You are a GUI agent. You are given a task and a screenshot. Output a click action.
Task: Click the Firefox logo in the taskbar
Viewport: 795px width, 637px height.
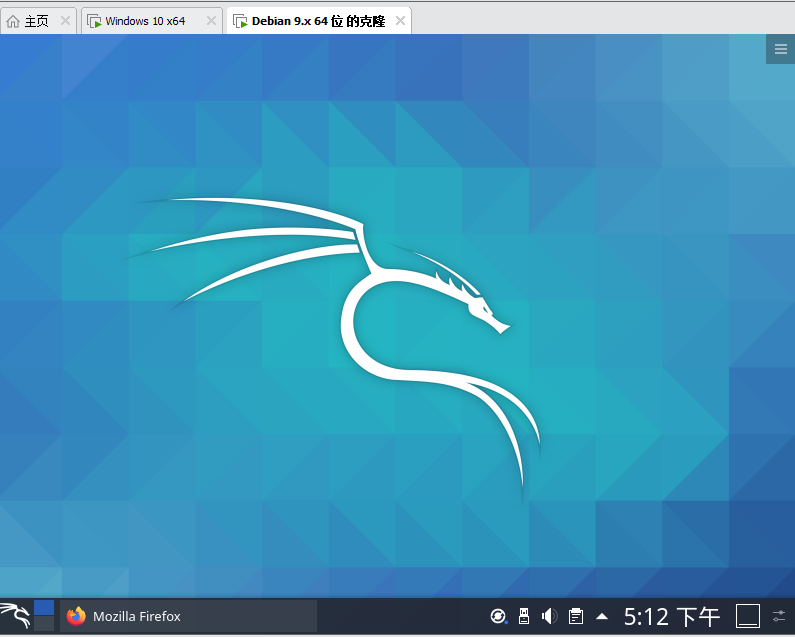click(x=76, y=616)
